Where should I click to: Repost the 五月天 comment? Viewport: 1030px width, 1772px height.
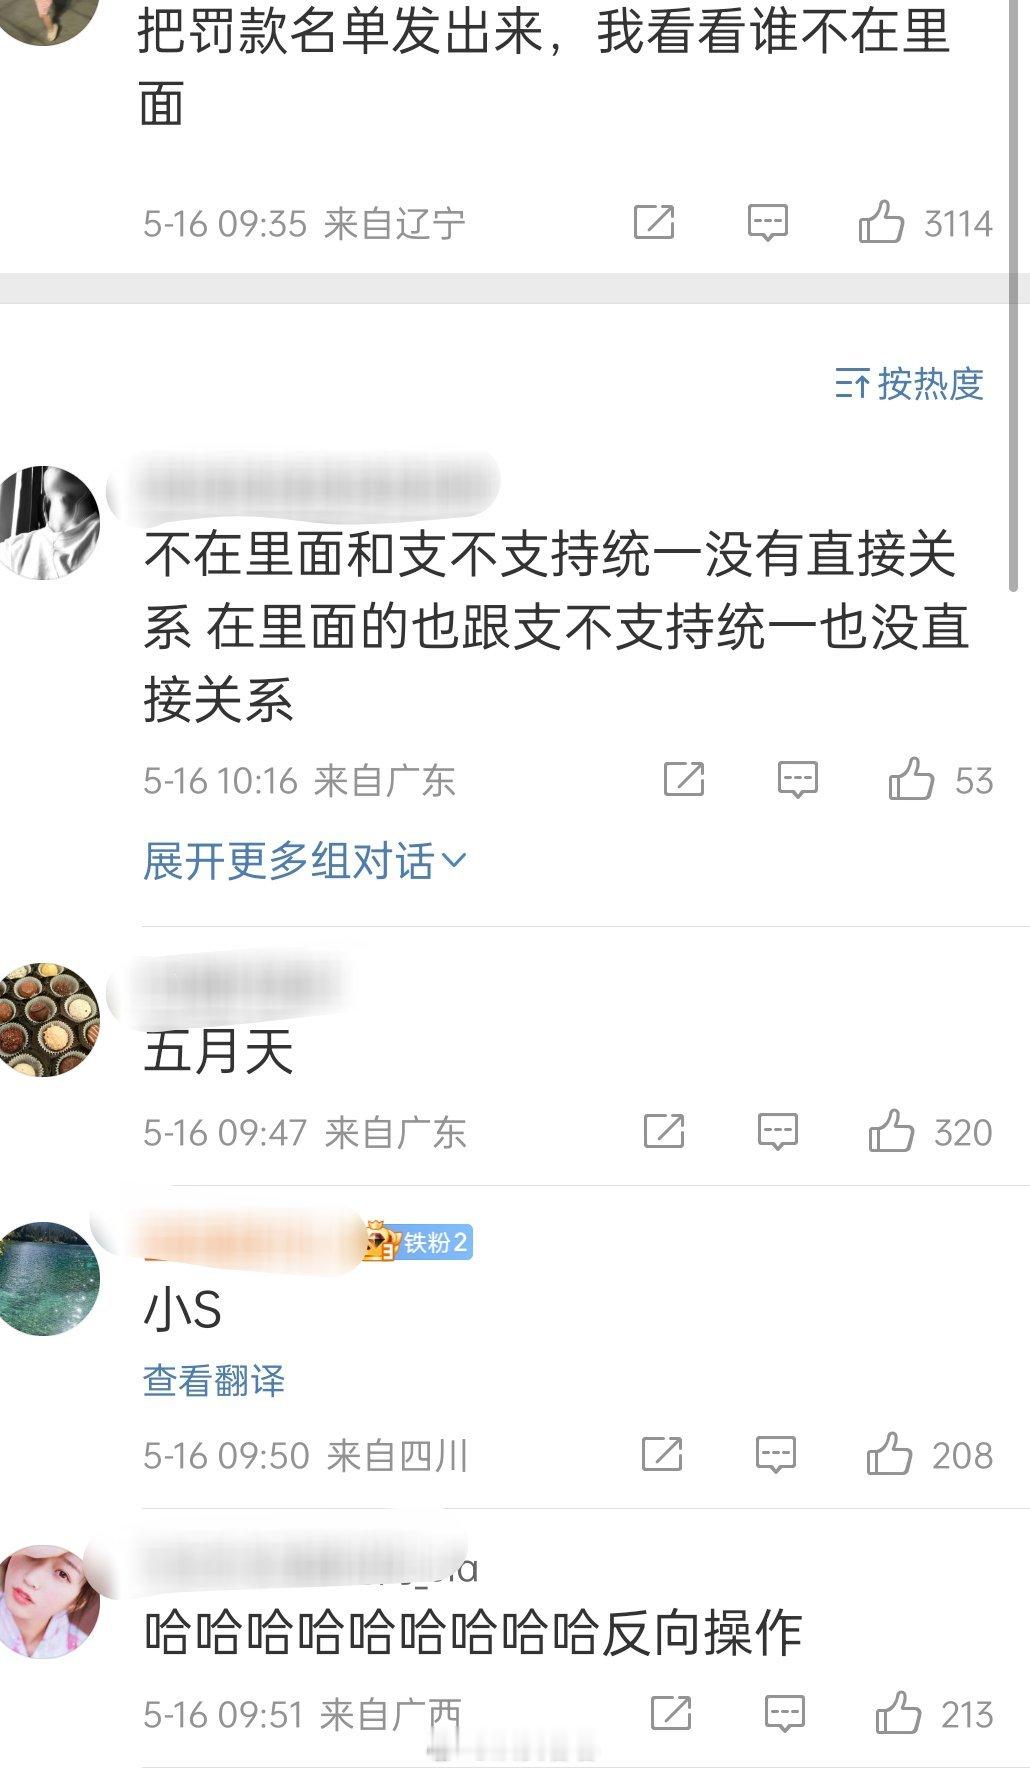coord(664,1132)
